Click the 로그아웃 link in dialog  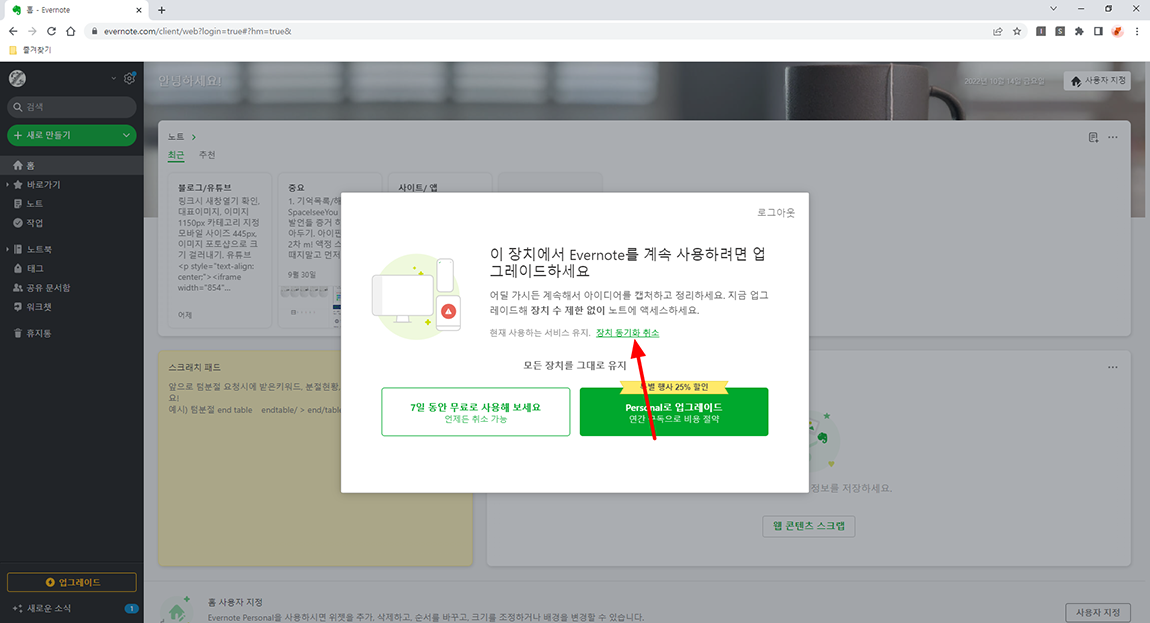click(x=776, y=213)
